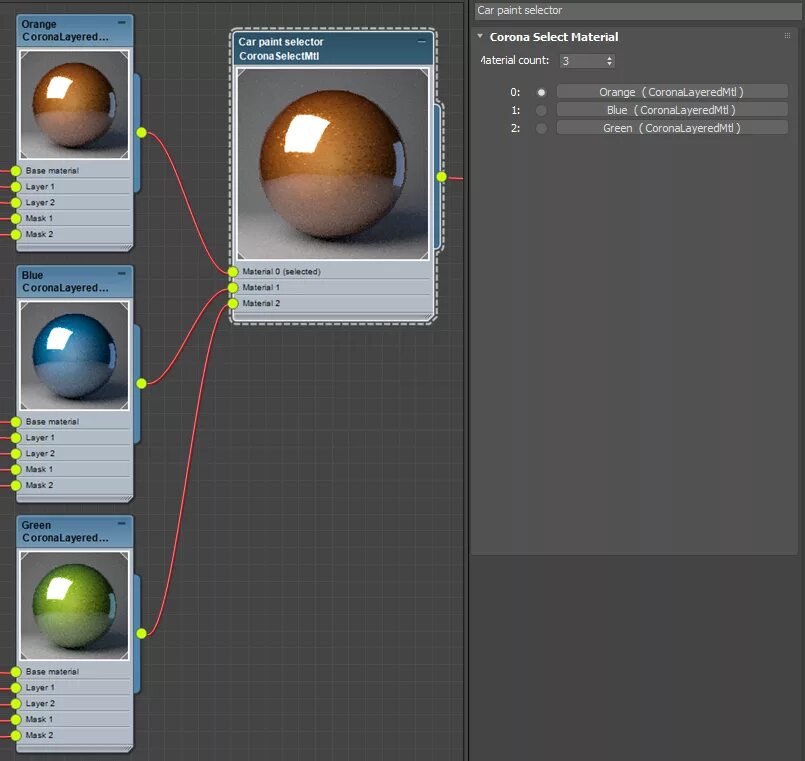Image resolution: width=805 pixels, height=761 pixels.
Task: Click the Layer 2 input socket on the Green node
Action: tap(15, 703)
